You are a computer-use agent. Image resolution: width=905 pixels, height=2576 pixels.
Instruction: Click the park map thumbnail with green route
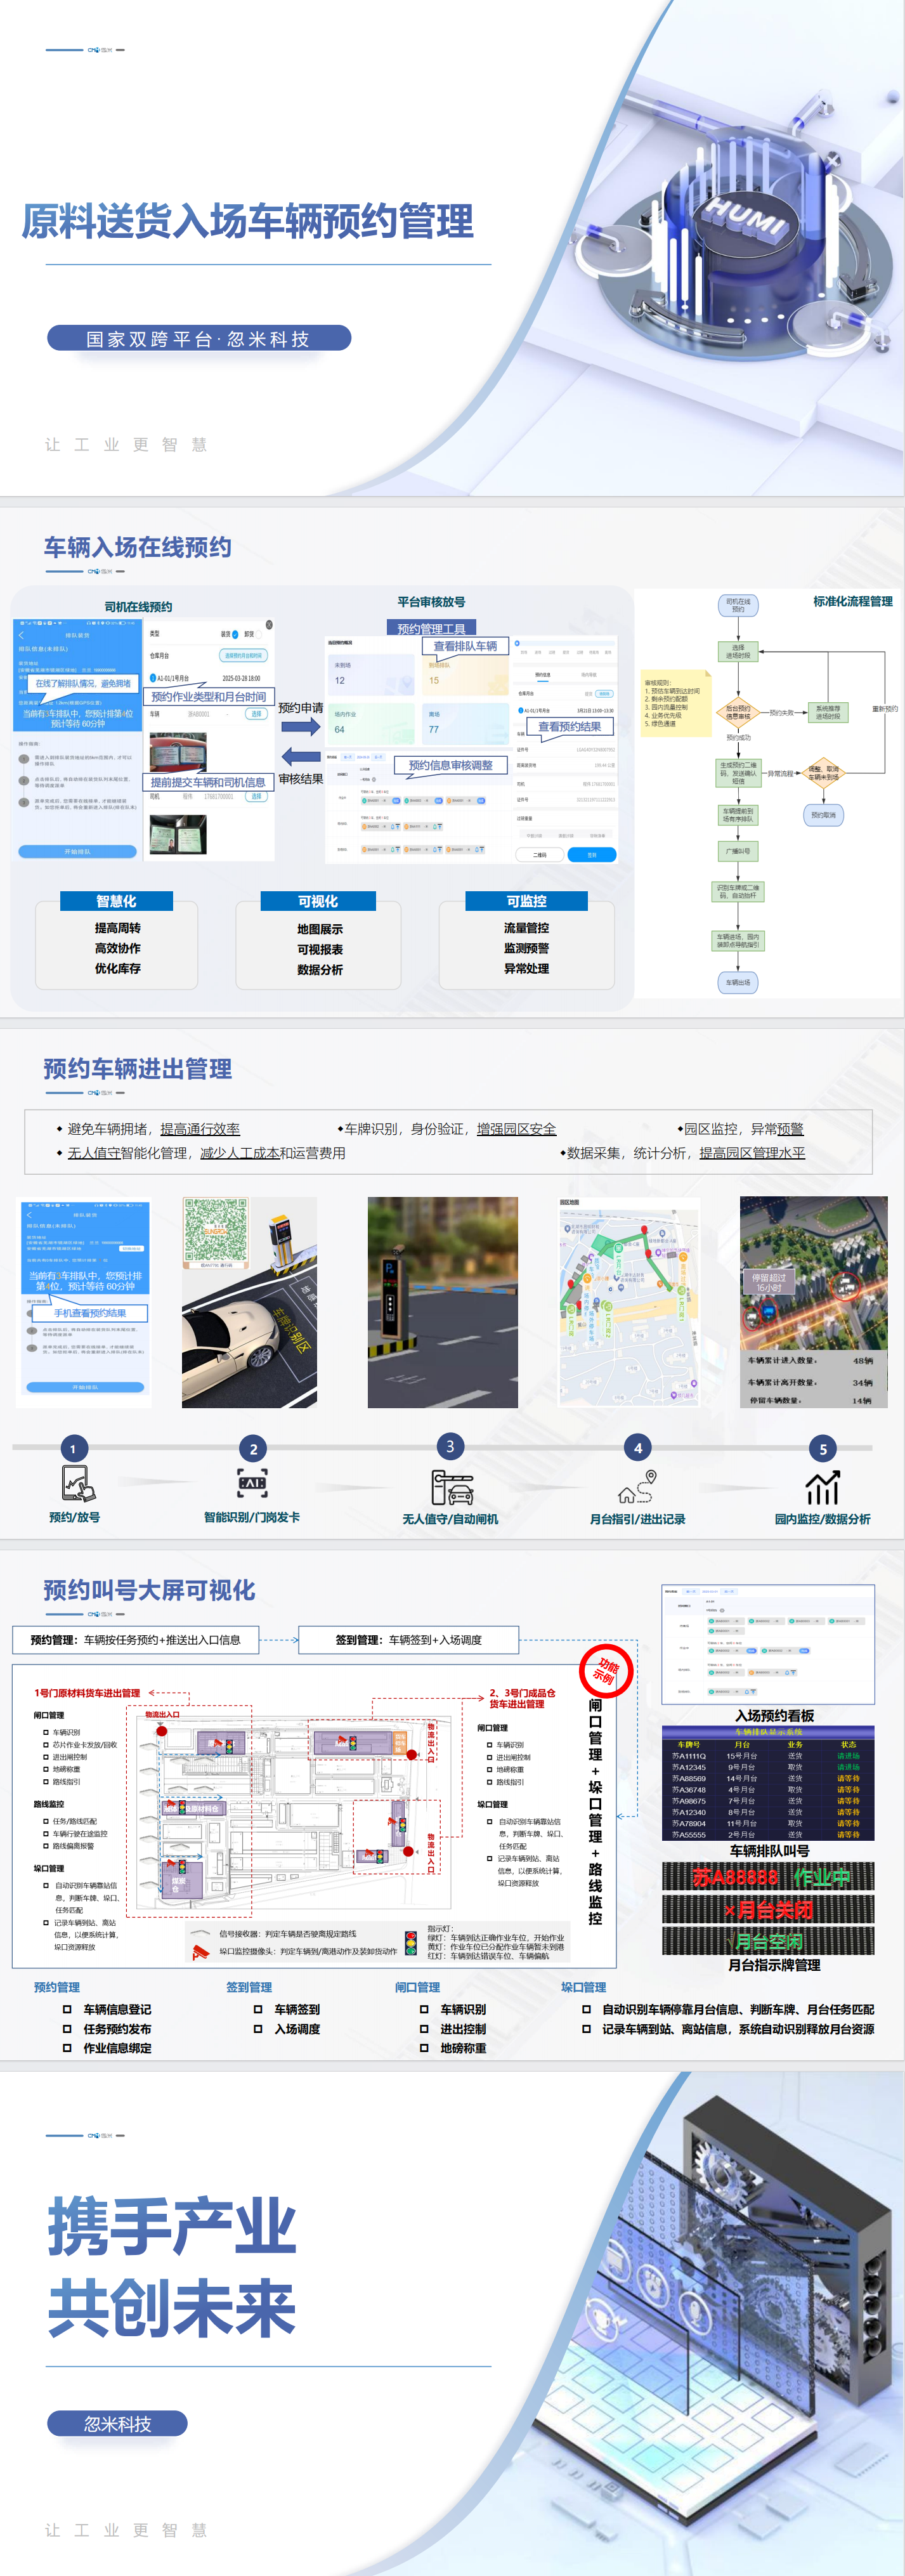628,1301
